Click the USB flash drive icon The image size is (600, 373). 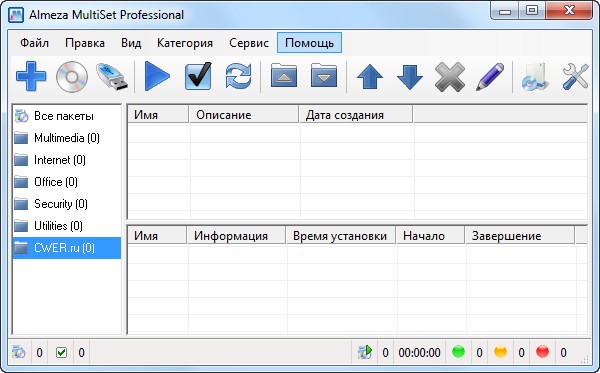coord(111,77)
